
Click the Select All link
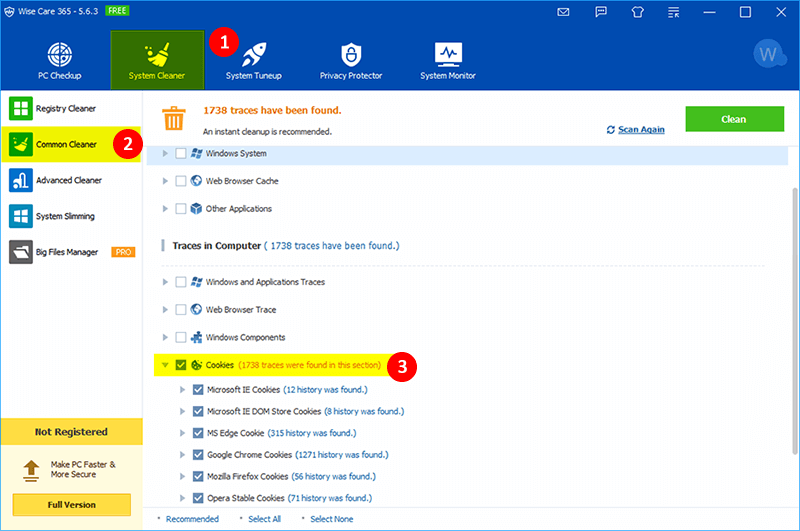click(264, 519)
